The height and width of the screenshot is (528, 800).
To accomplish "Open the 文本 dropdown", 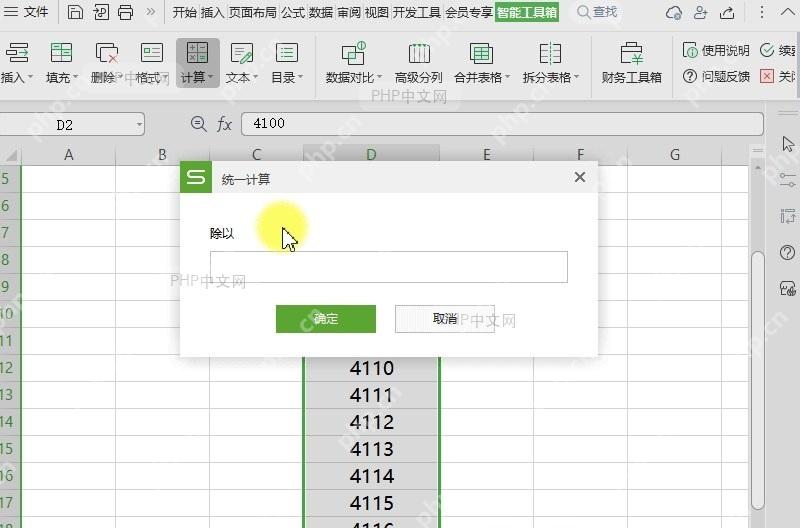I will click(x=242, y=63).
